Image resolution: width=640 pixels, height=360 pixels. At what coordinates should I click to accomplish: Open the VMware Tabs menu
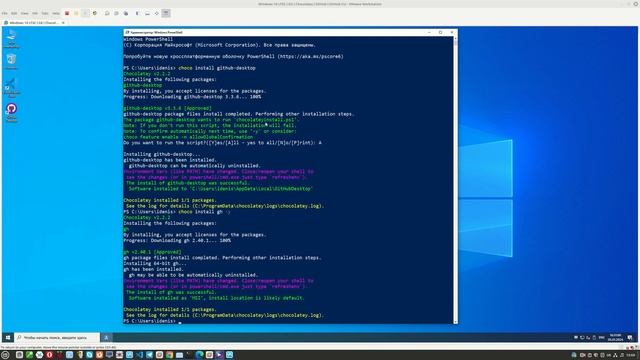click(x=45, y=13)
